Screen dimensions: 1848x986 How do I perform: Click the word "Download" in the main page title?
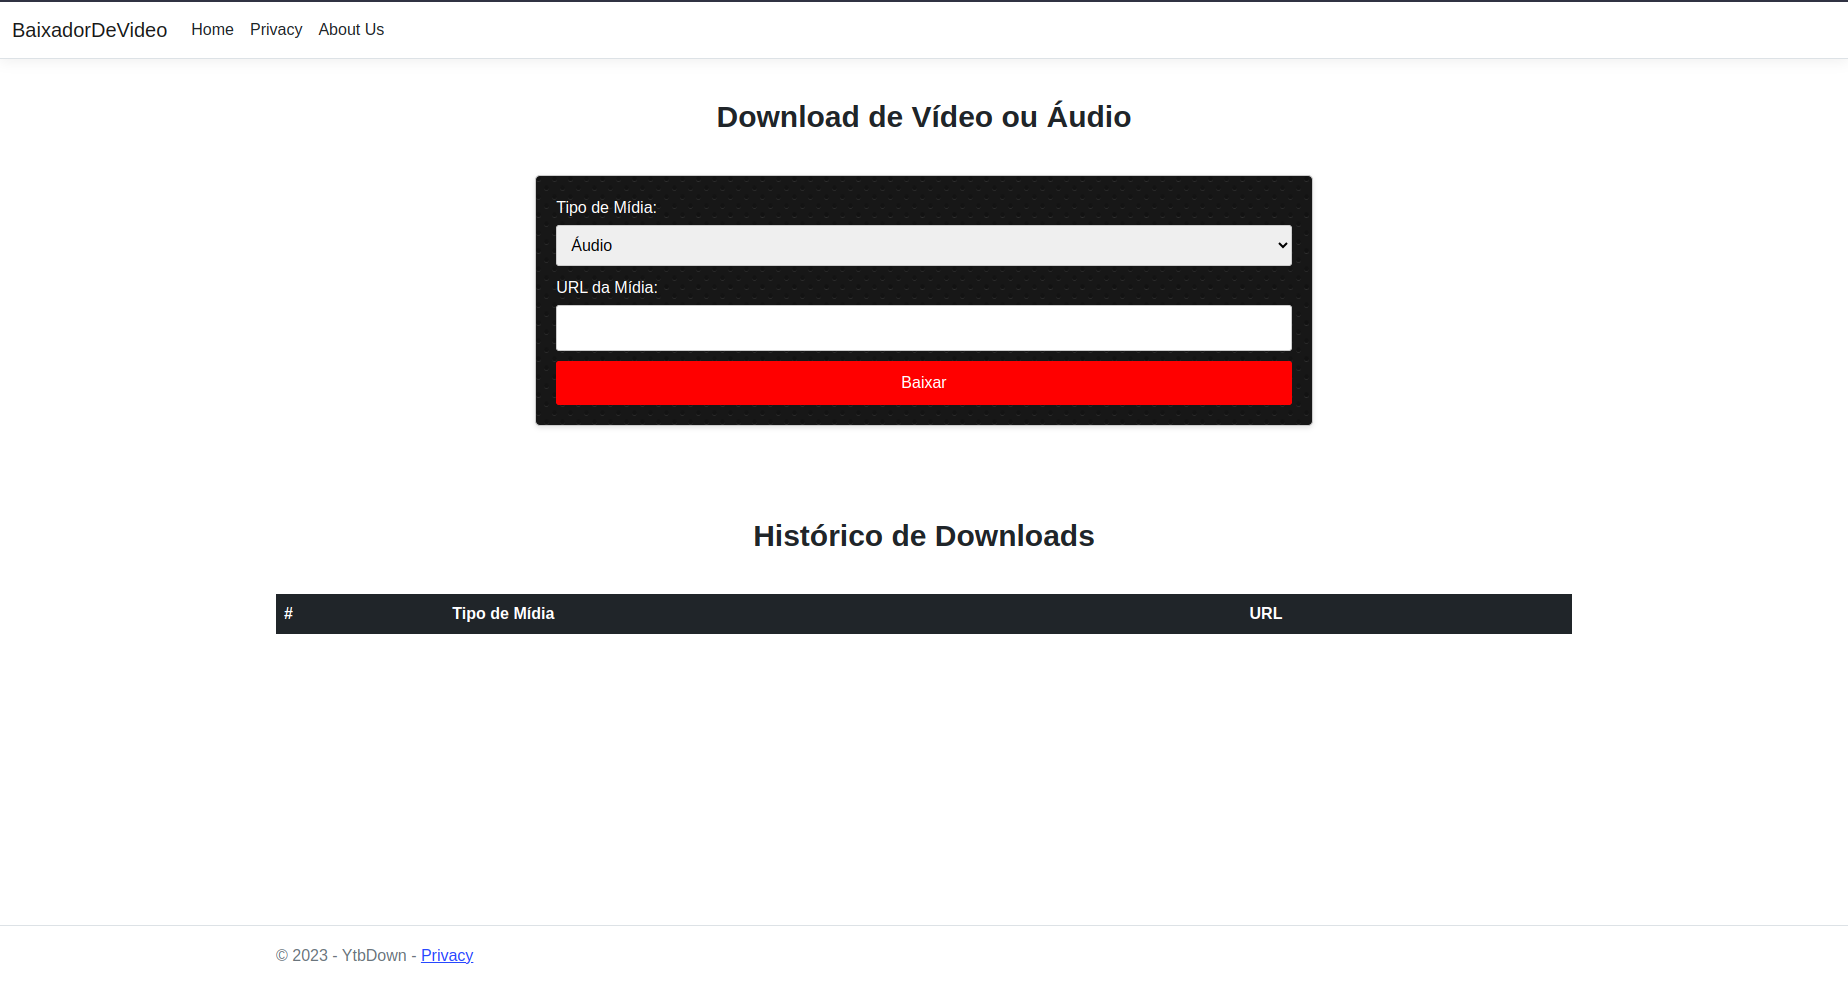788,117
